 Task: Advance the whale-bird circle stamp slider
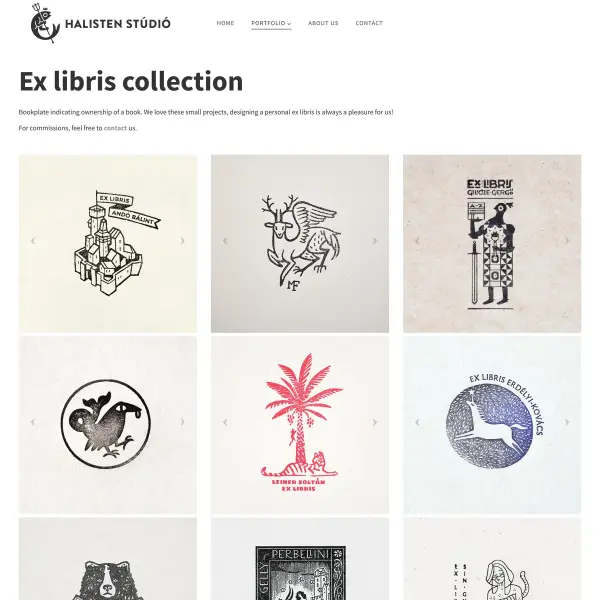click(x=183, y=422)
